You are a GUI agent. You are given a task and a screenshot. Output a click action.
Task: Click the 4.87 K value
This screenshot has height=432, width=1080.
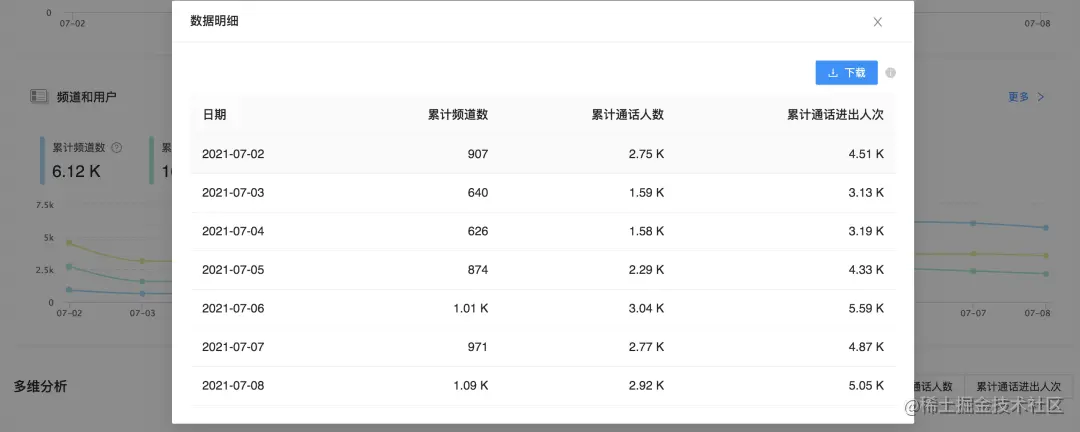coord(866,347)
